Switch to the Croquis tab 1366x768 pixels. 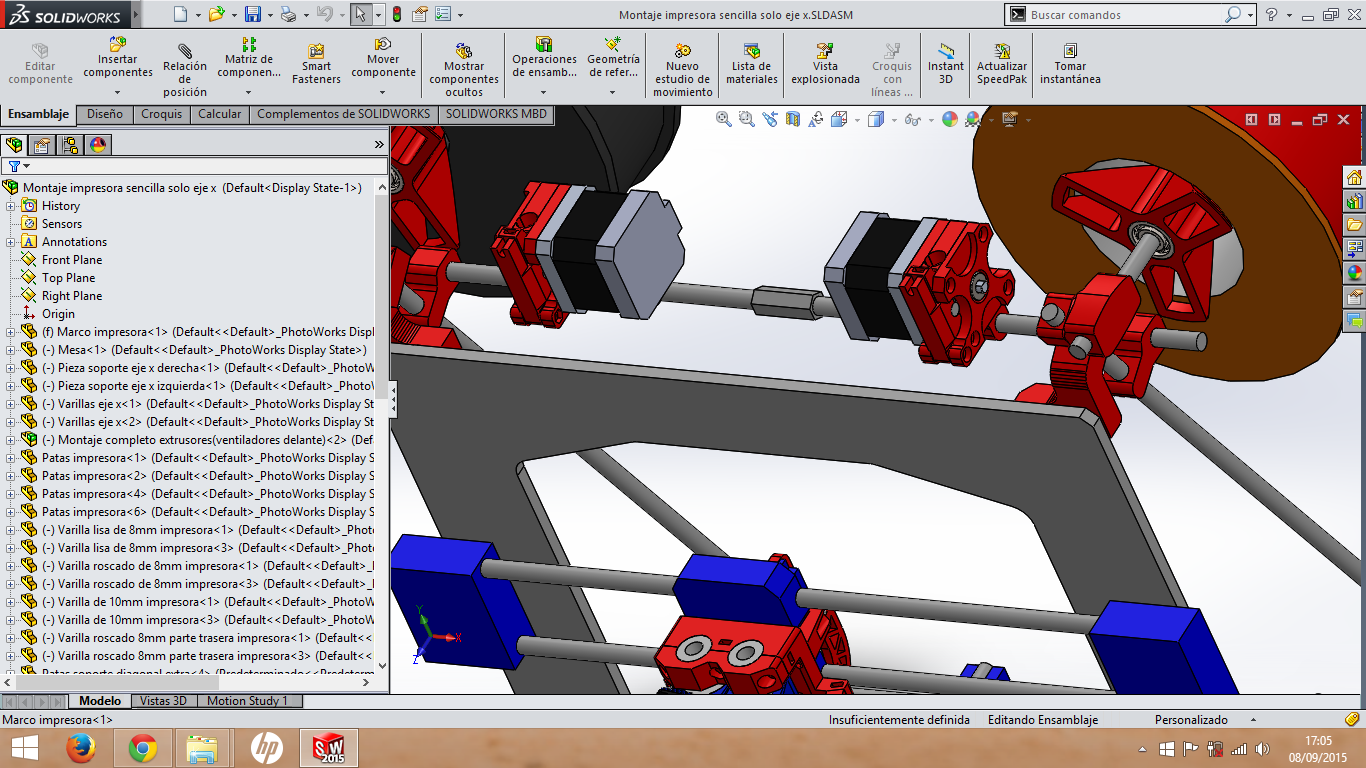[x=162, y=114]
